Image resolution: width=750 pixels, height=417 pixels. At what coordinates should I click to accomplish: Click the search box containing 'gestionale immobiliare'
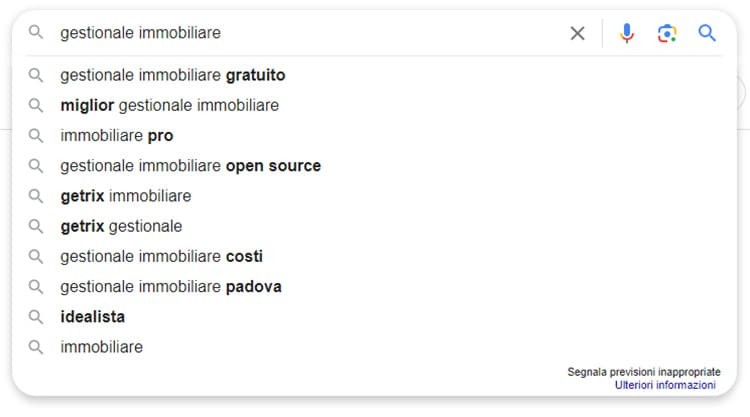[x=306, y=33]
